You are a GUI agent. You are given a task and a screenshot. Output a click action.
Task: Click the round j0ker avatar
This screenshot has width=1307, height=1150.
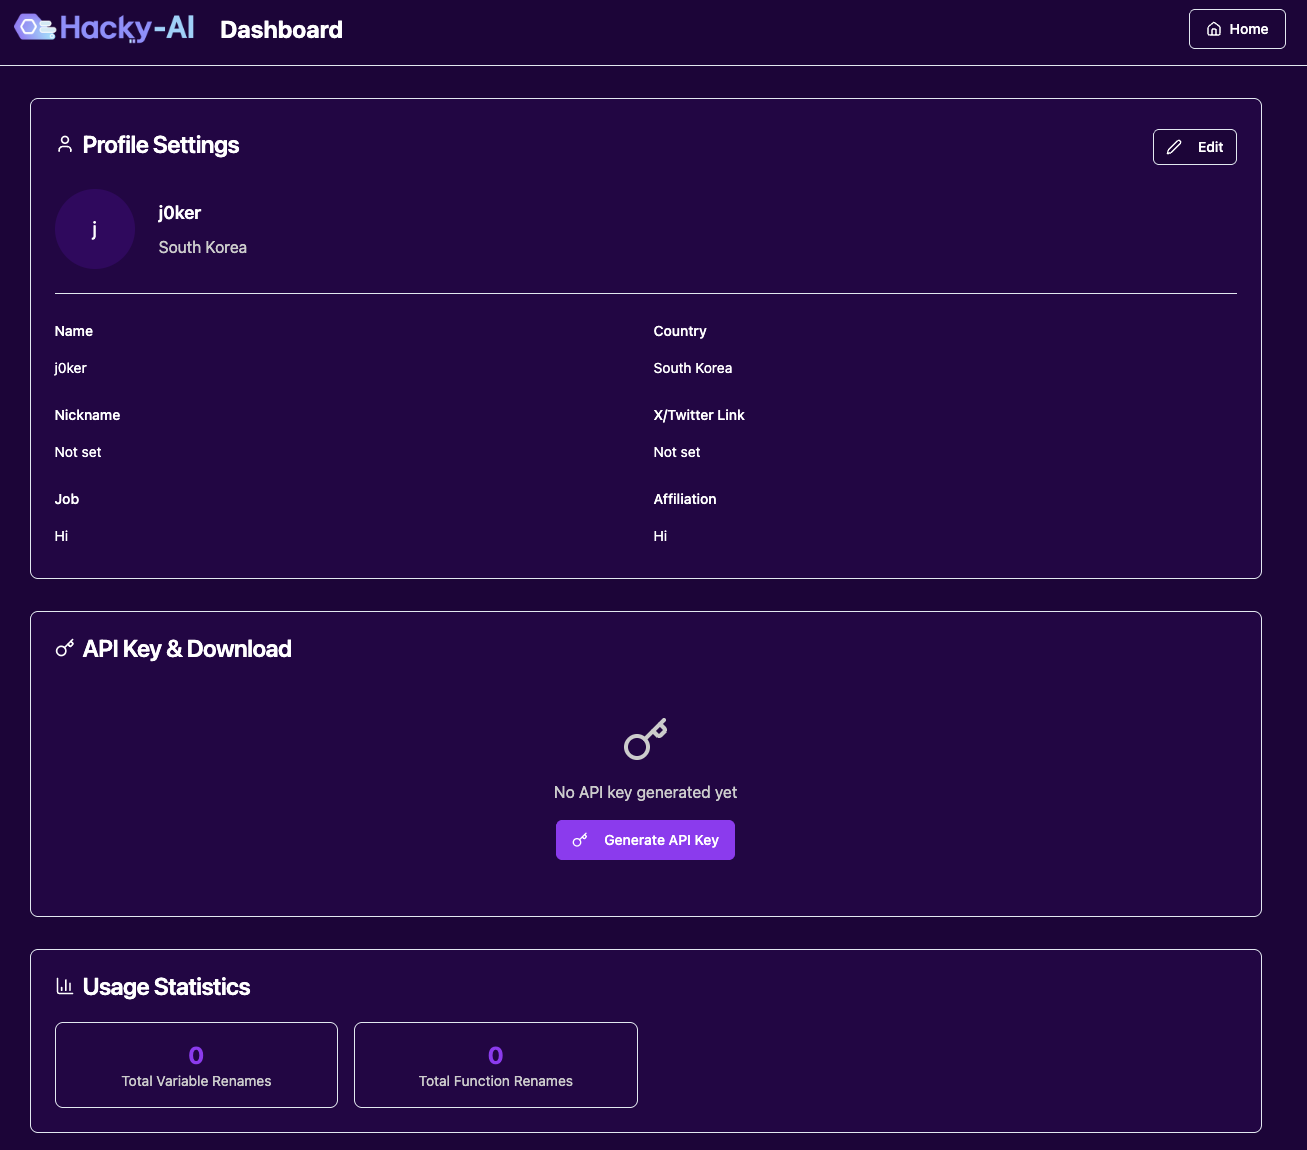pyautogui.click(x=95, y=229)
